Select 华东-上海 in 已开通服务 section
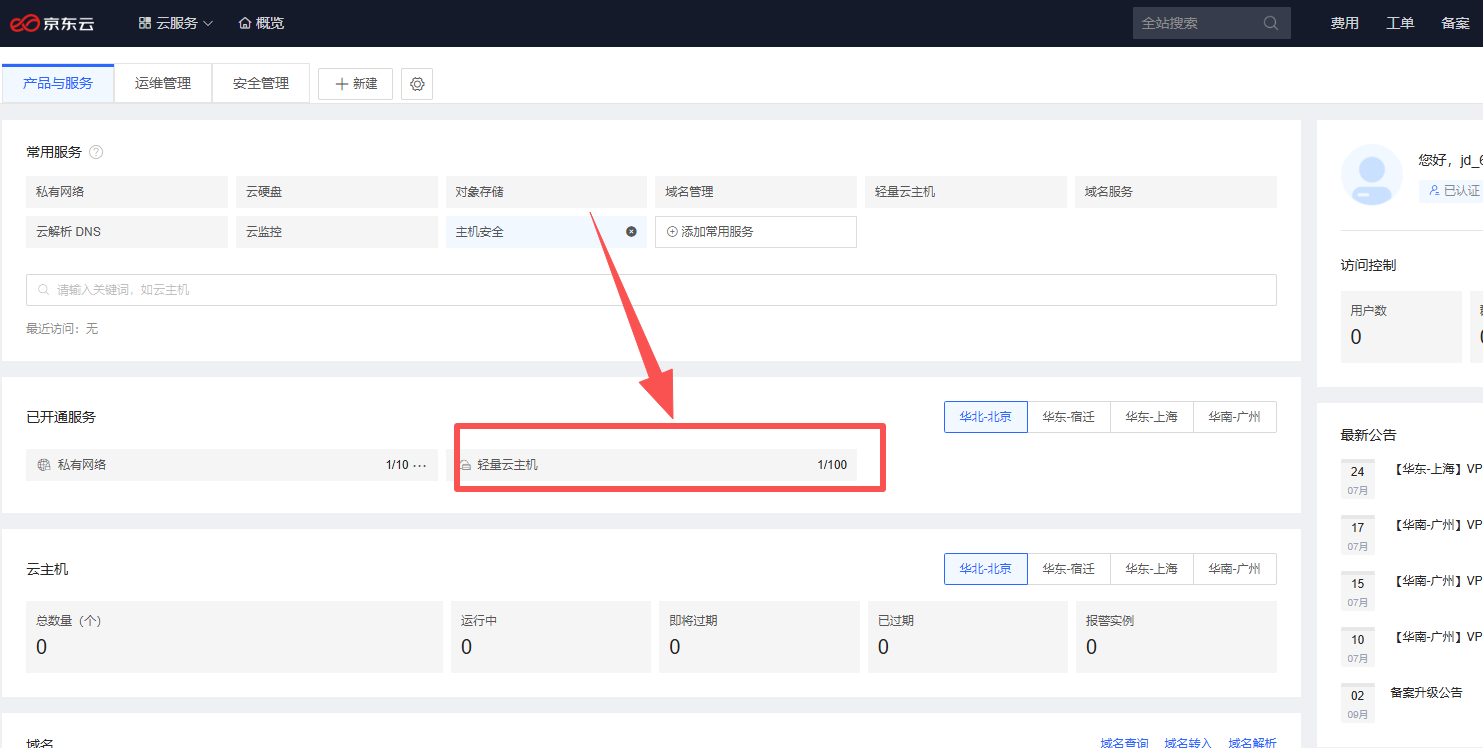1483x748 pixels. tap(1152, 417)
